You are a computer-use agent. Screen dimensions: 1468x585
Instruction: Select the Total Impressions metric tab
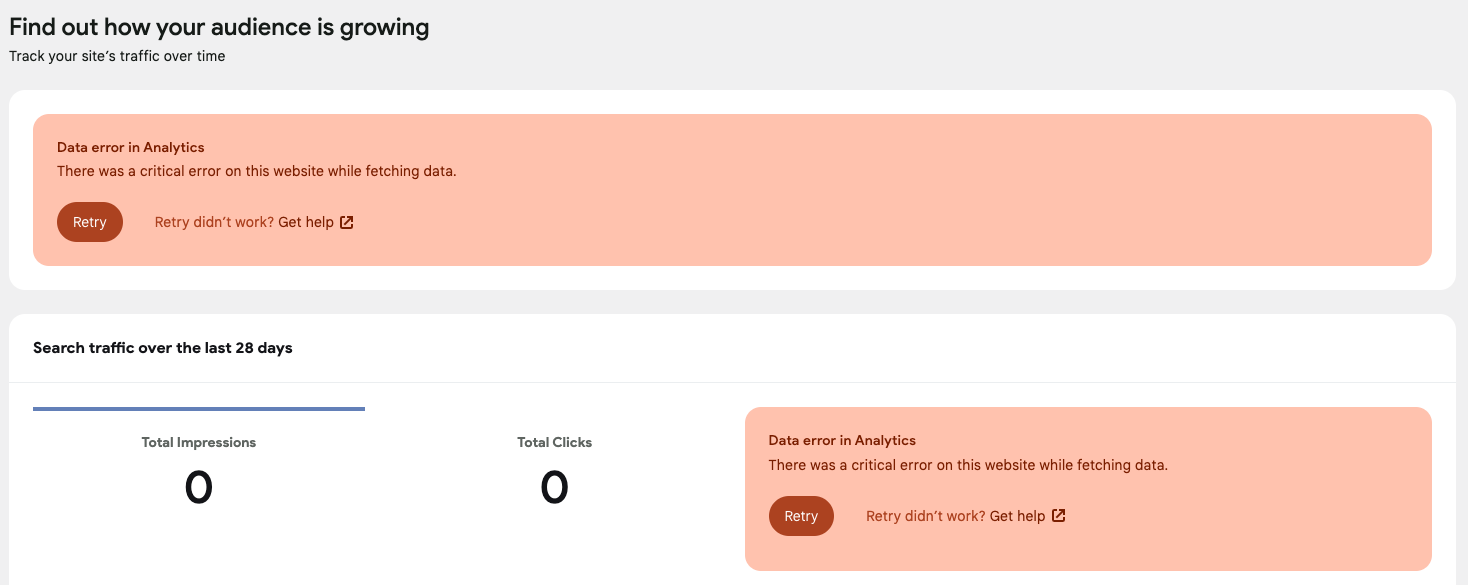198,441
